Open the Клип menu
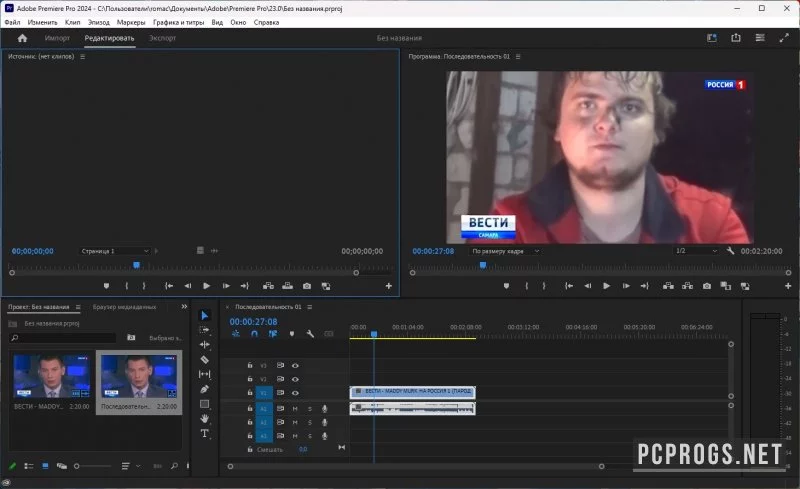Image resolution: width=800 pixels, height=489 pixels. pos(72,22)
